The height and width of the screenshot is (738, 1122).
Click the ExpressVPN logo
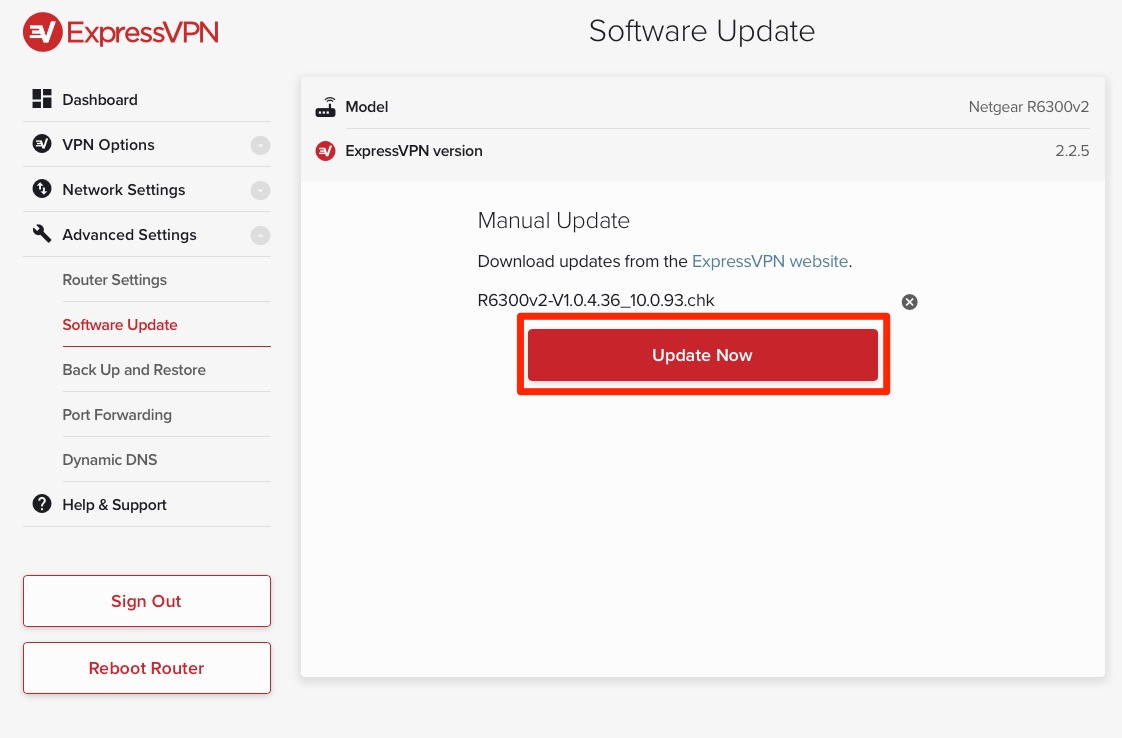point(119,31)
